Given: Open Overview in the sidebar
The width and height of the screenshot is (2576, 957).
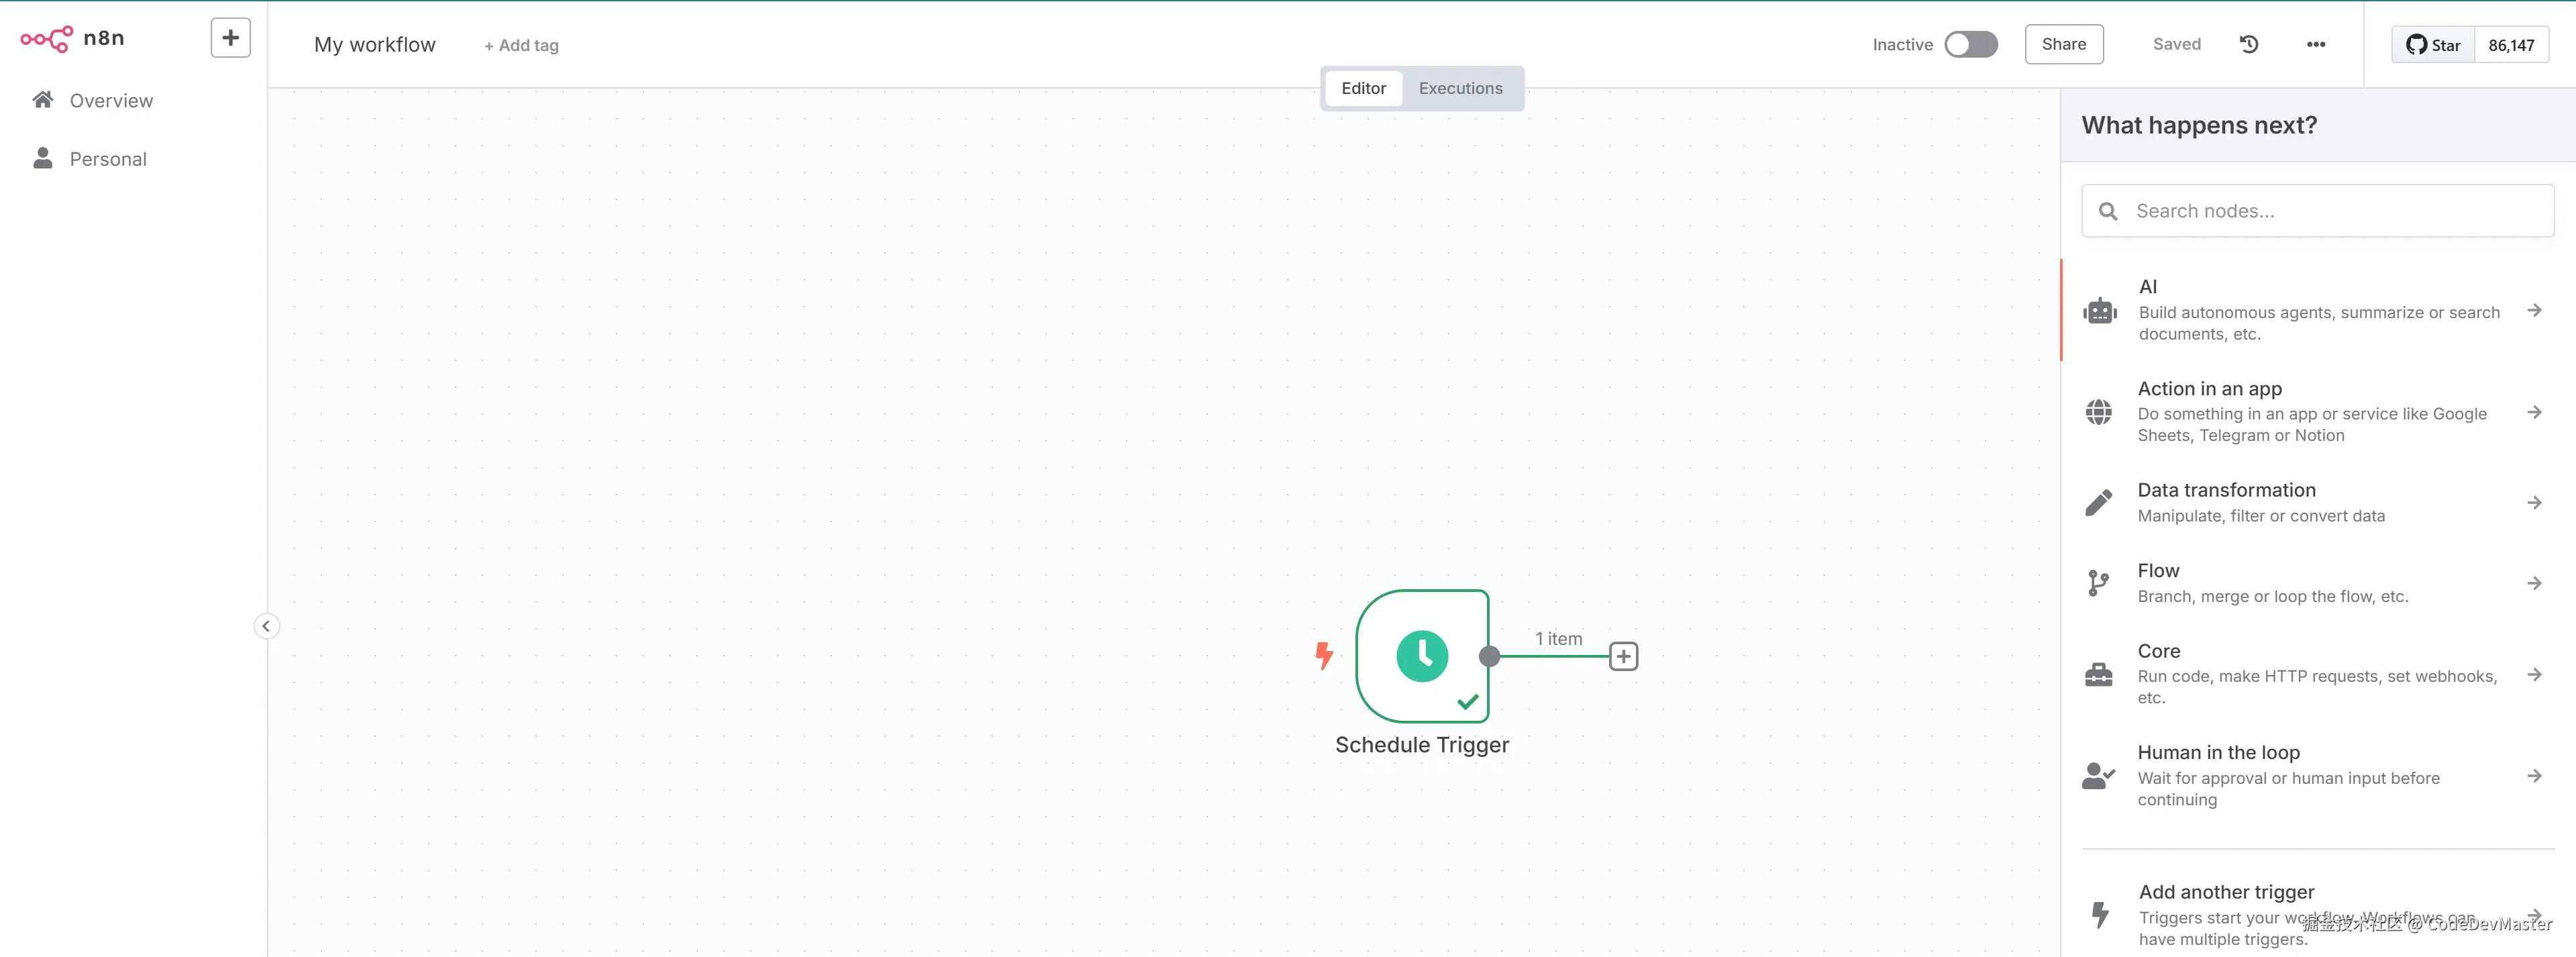Looking at the screenshot, I should tap(111, 101).
